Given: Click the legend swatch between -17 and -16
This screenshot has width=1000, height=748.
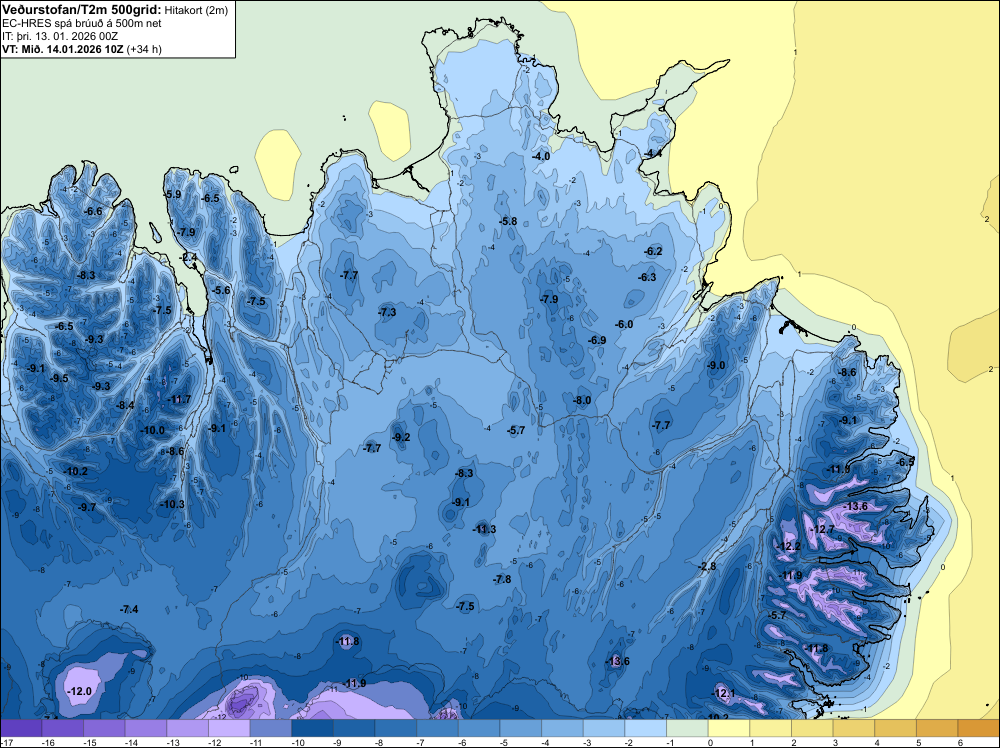Looking at the screenshot, I should coord(21,728).
